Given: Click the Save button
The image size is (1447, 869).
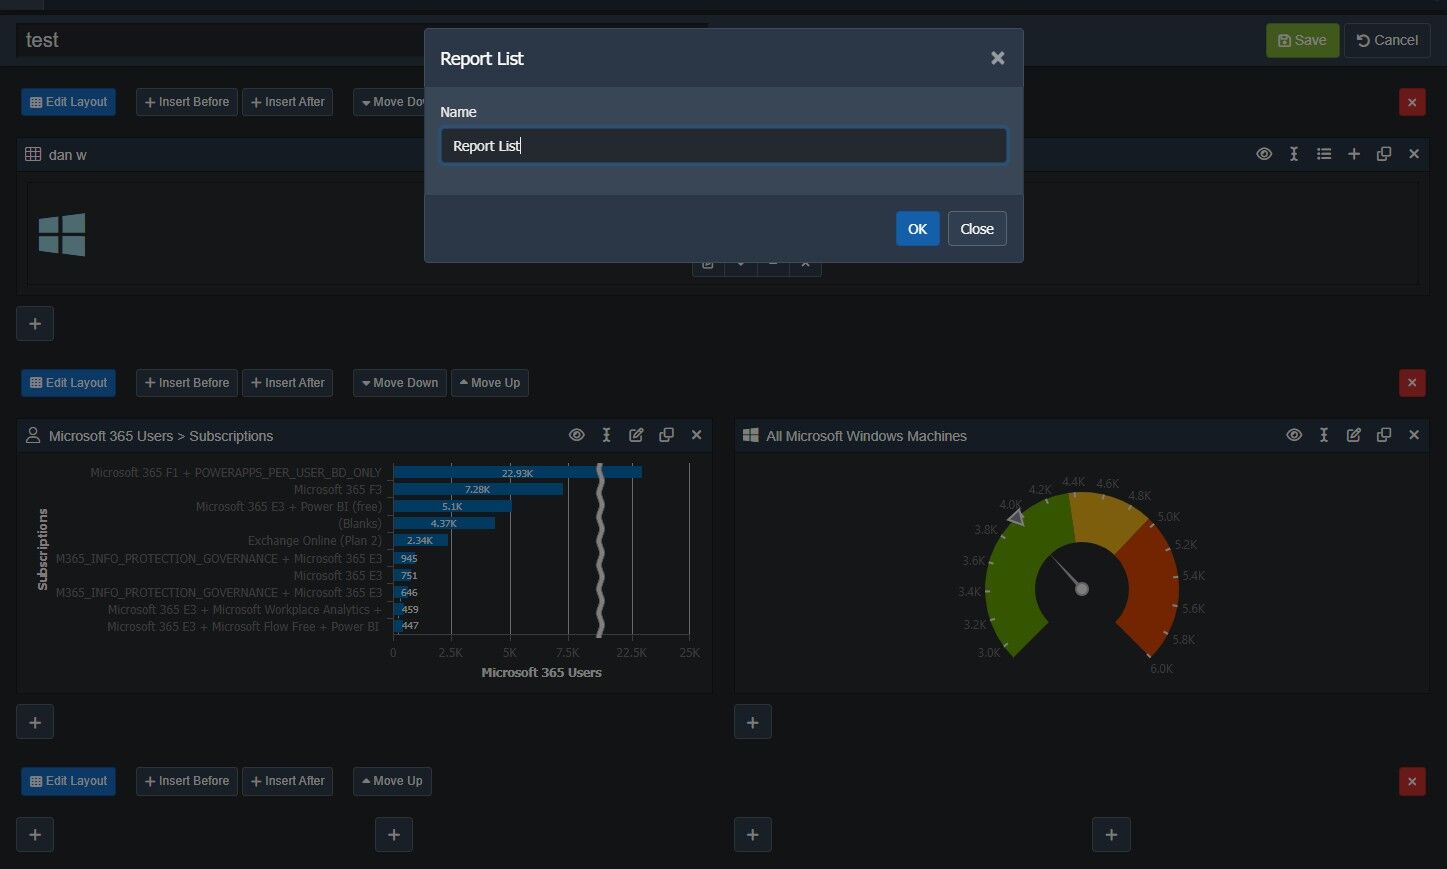Looking at the screenshot, I should click(1302, 41).
